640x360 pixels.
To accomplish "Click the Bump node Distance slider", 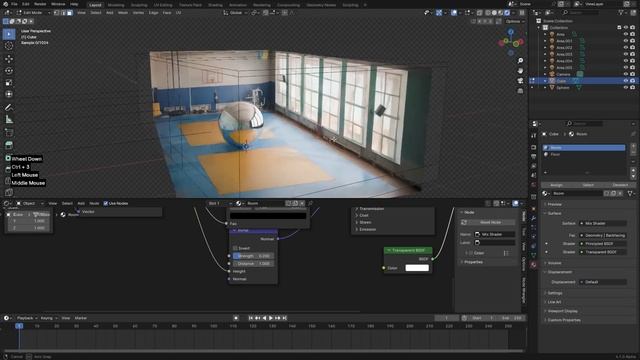I will pyautogui.click(x=253, y=264).
